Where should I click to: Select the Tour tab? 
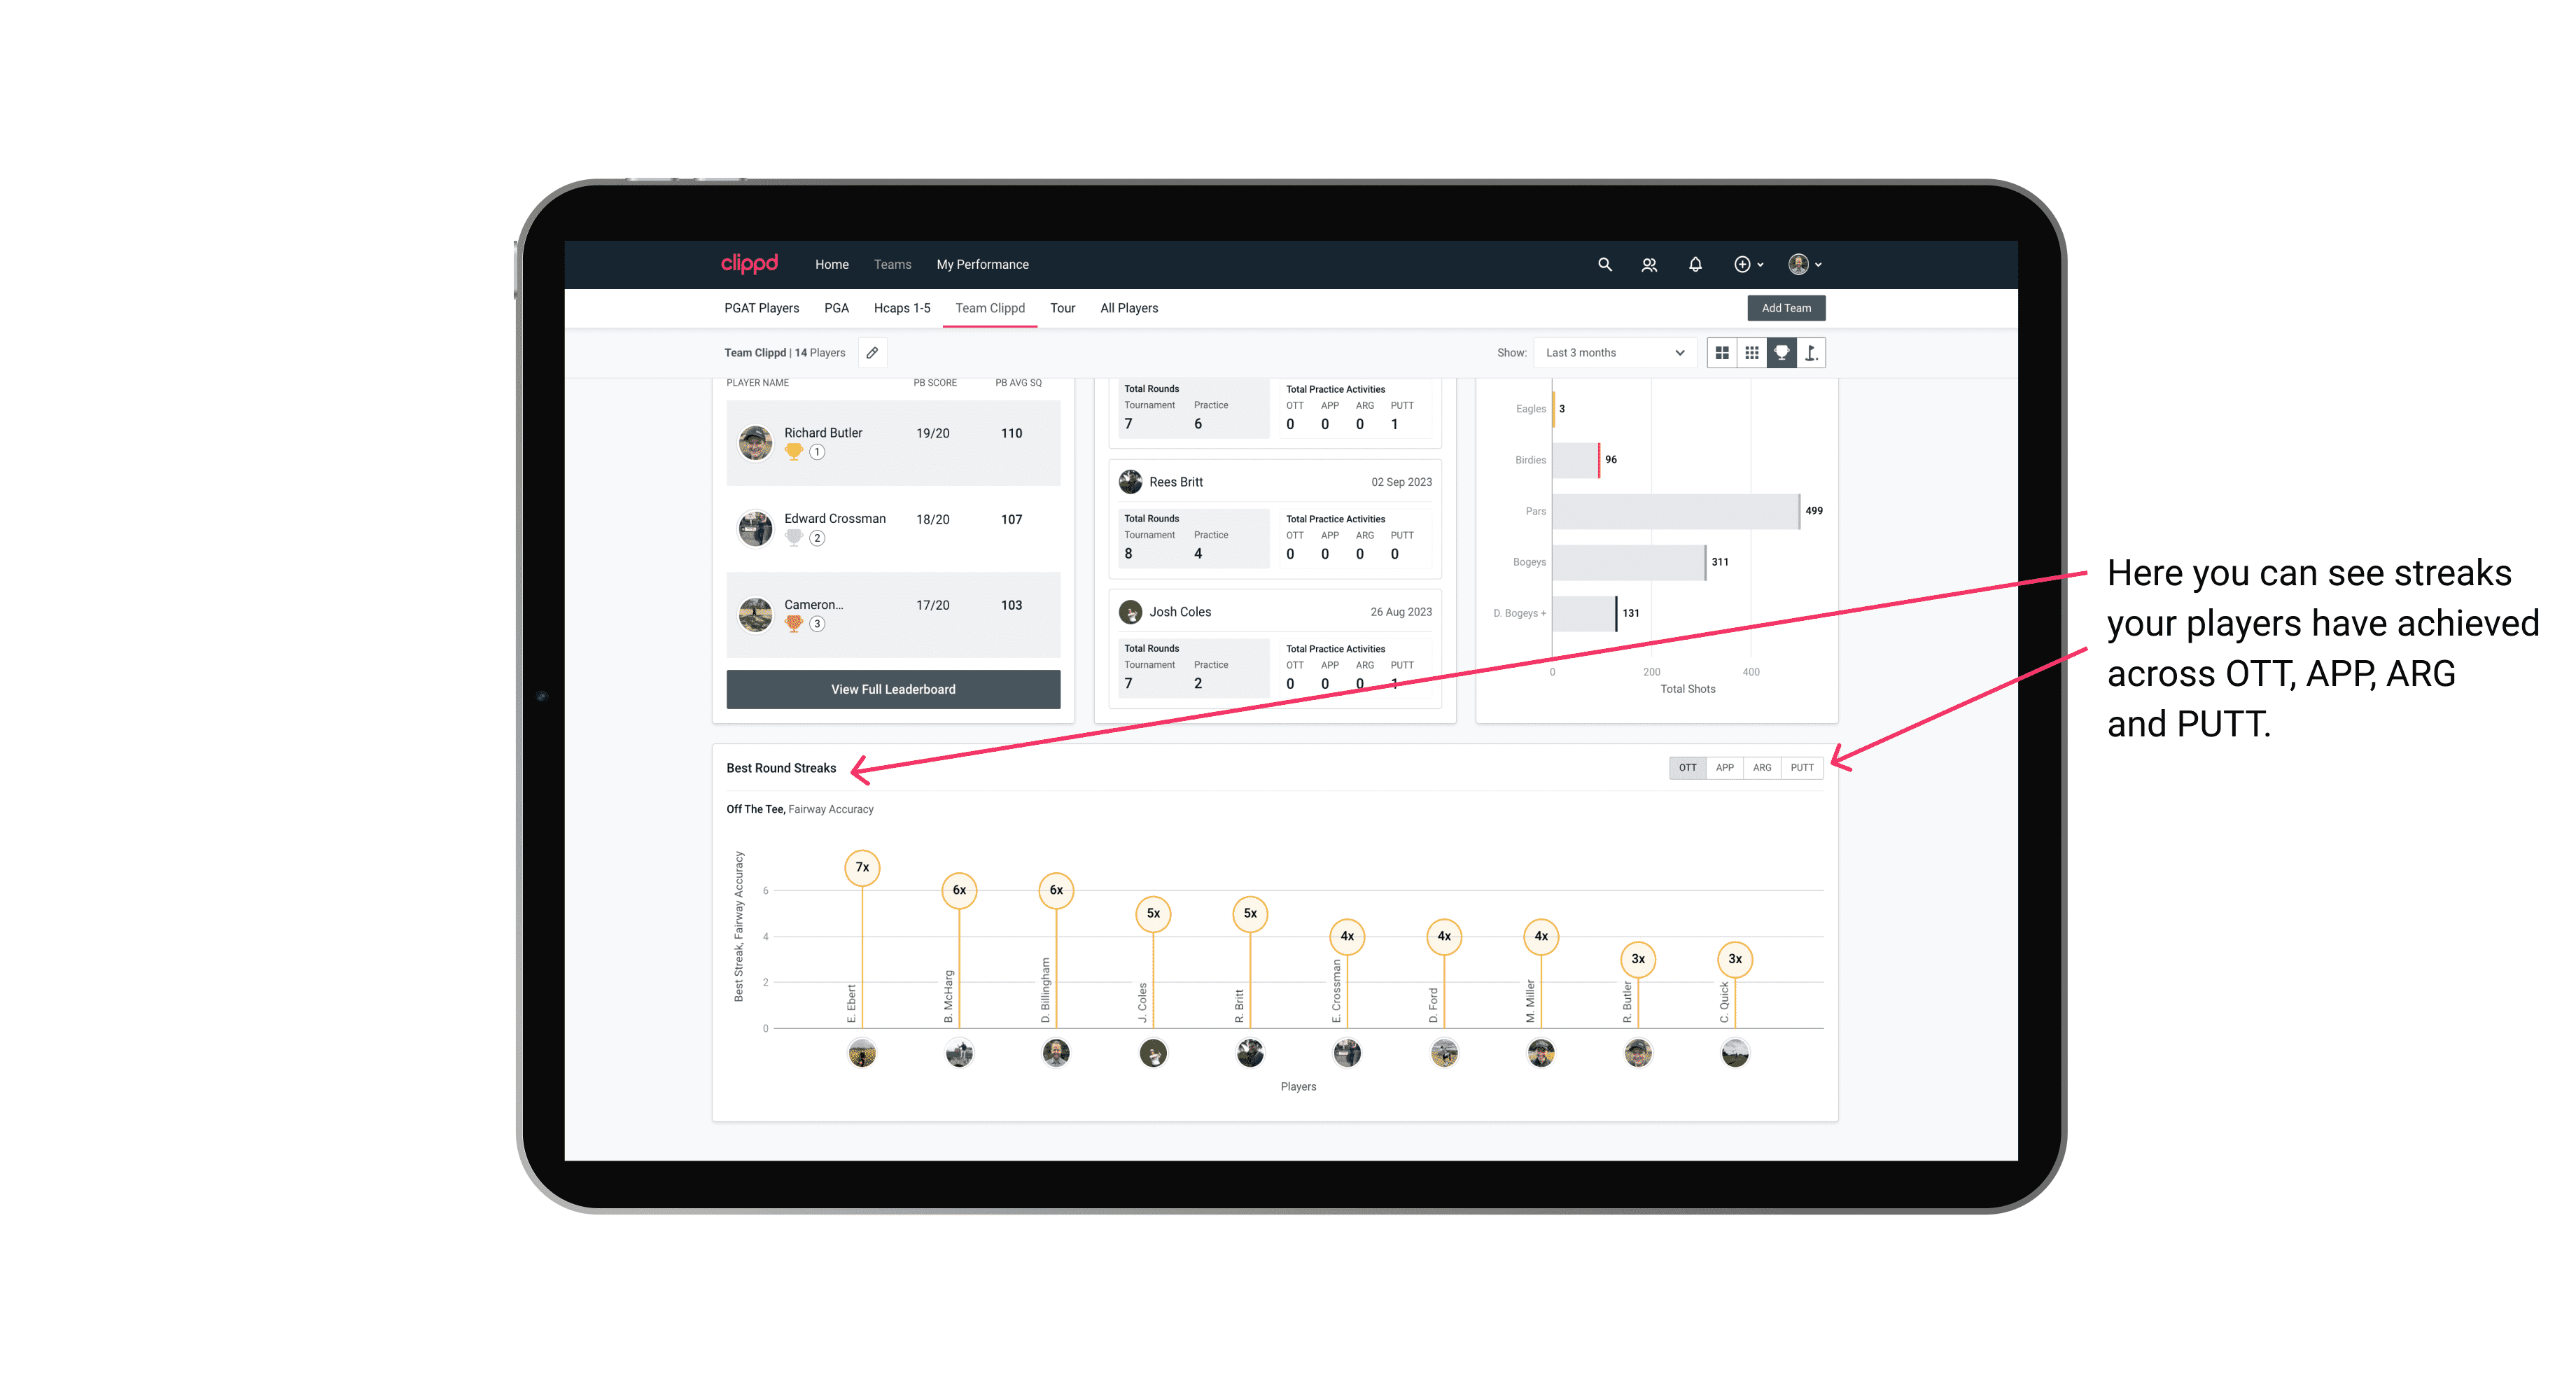(x=1063, y=309)
